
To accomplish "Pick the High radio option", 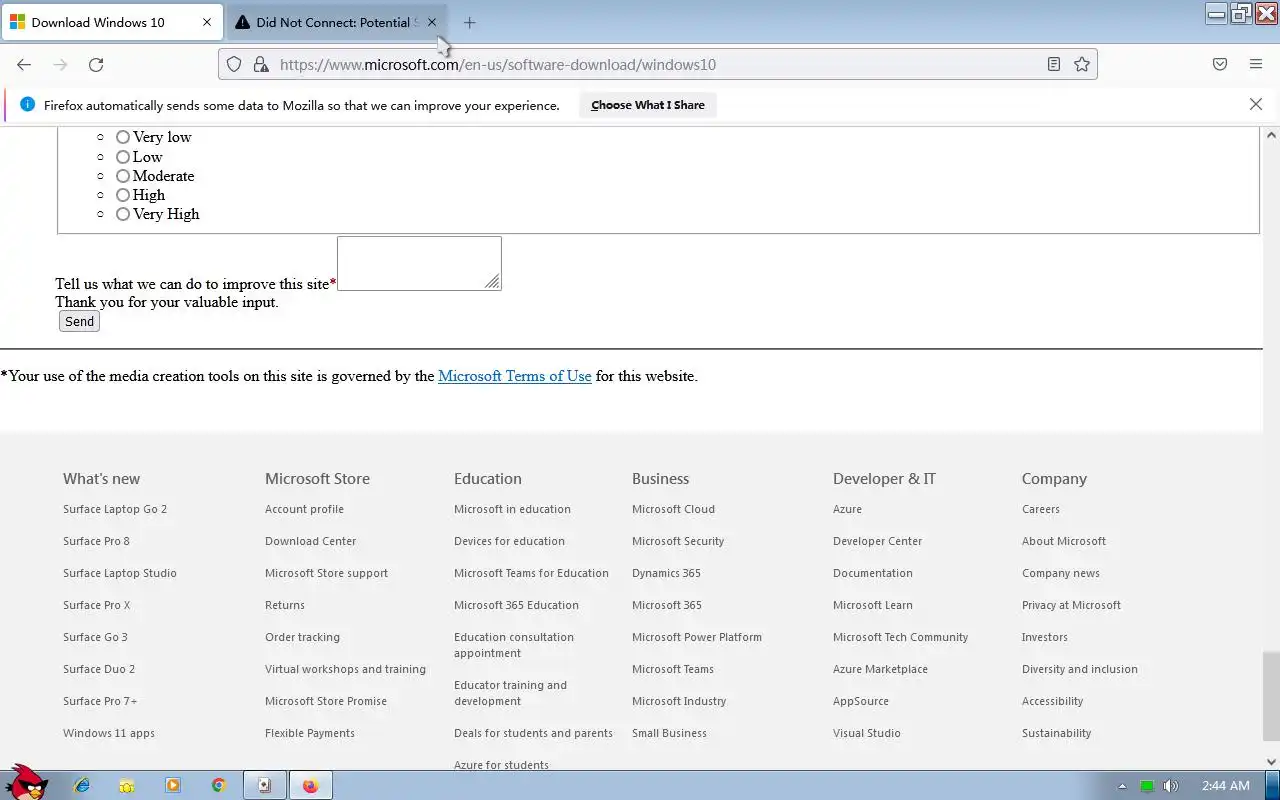I will [123, 195].
